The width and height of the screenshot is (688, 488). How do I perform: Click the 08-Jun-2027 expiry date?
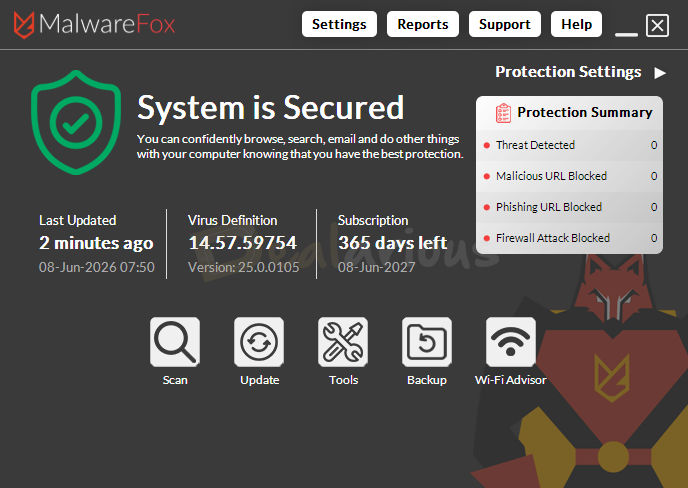[376, 267]
